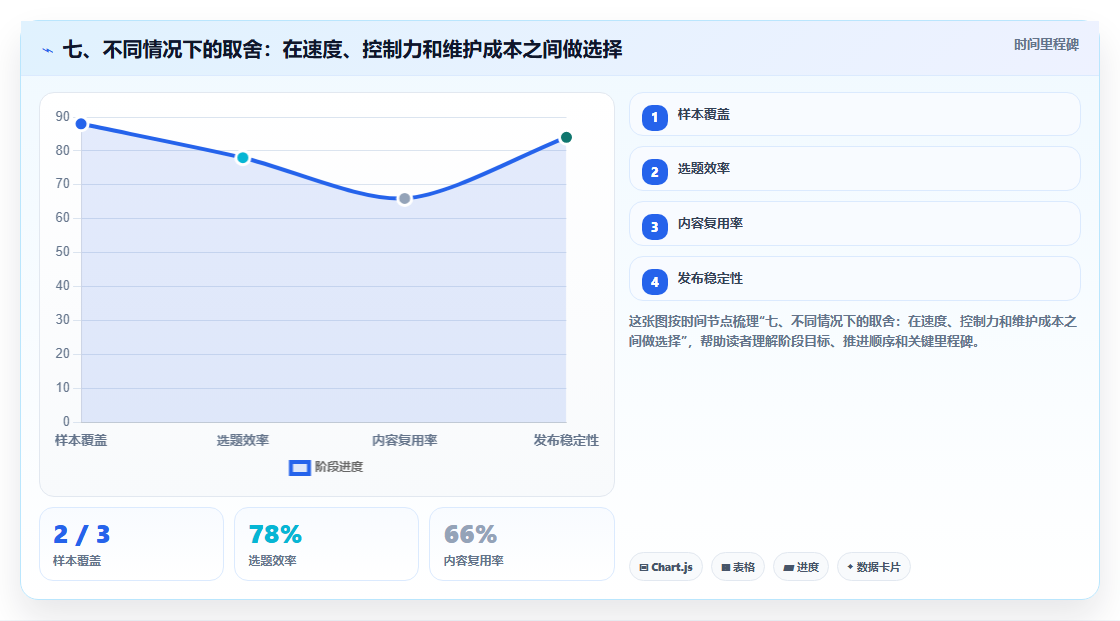Select the gray 内容复用率 data point
1120x621 pixels.
coord(404,199)
